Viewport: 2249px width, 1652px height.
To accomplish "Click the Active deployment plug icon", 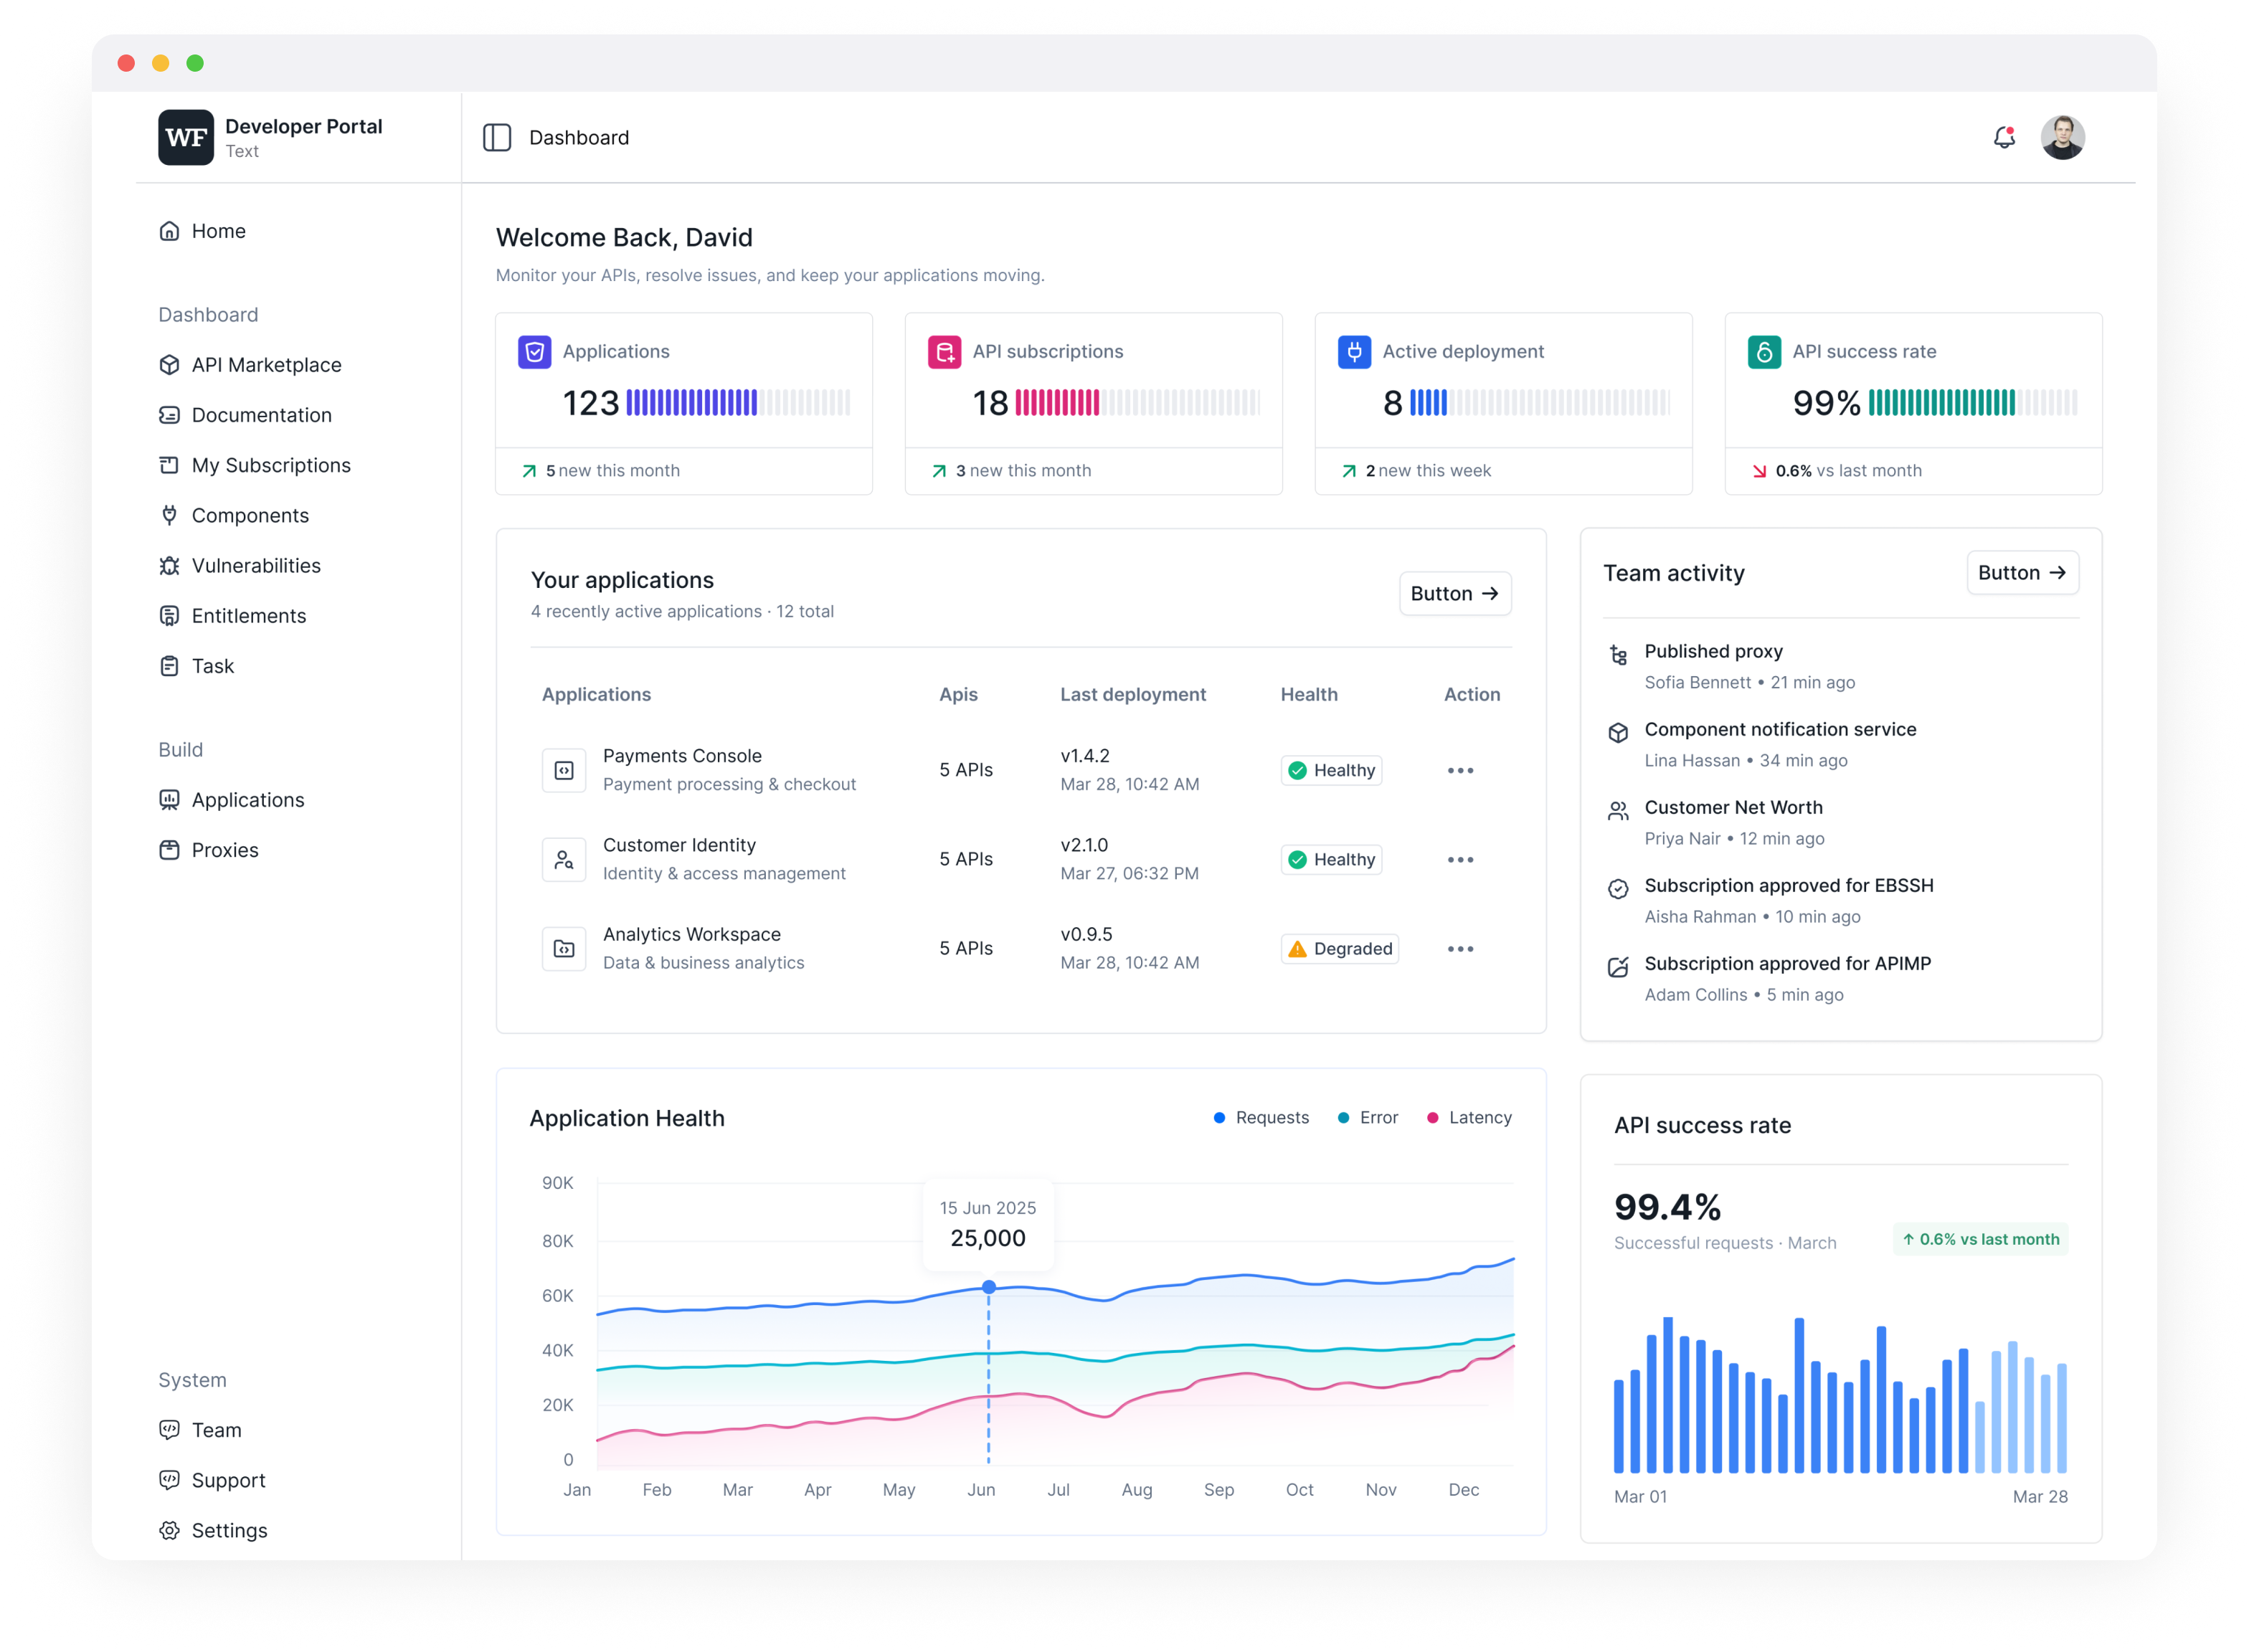I will (x=1354, y=352).
